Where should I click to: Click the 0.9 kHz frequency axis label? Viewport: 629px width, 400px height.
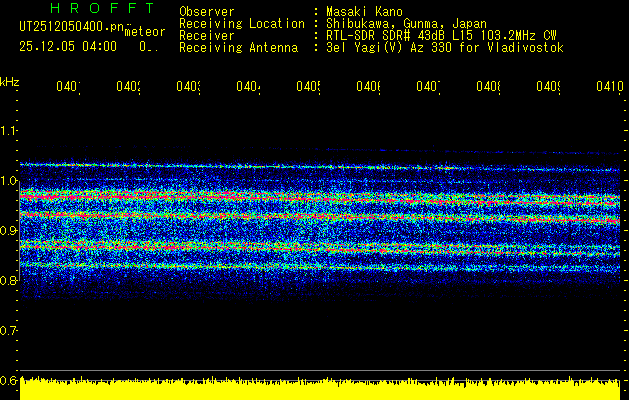click(8, 230)
